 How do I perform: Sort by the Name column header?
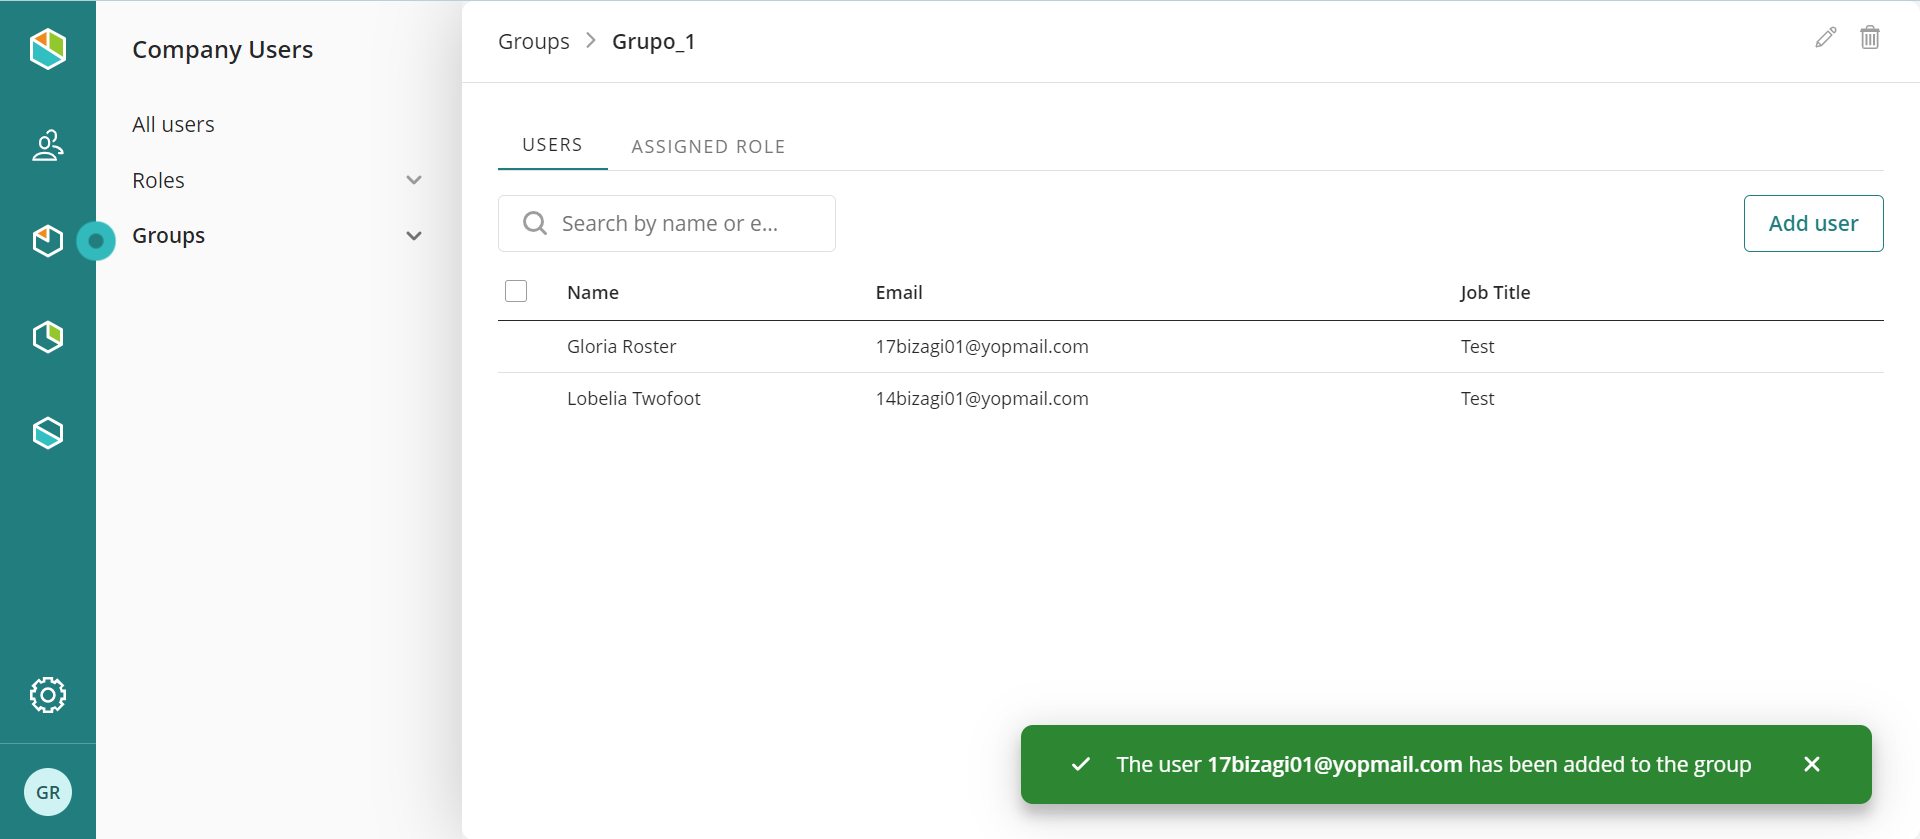pyautogui.click(x=593, y=292)
